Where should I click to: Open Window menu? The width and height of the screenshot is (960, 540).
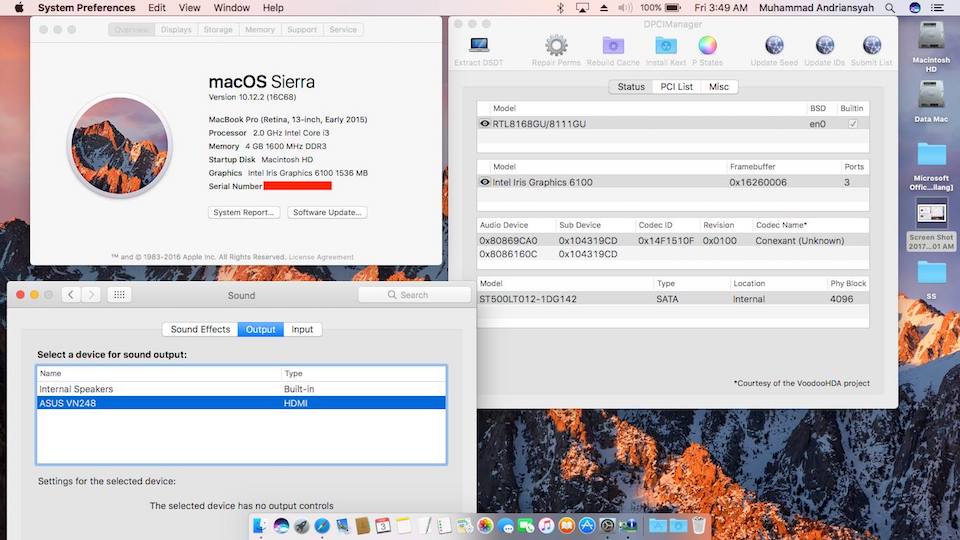231,8
